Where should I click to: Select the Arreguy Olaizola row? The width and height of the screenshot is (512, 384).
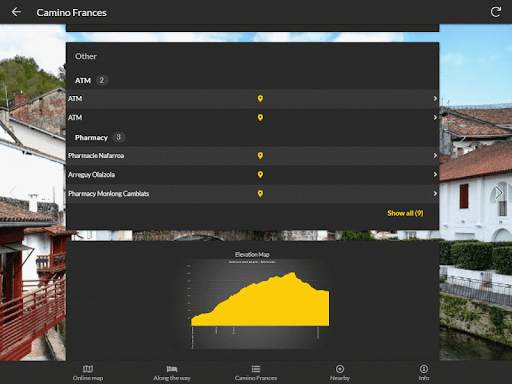tap(252, 175)
